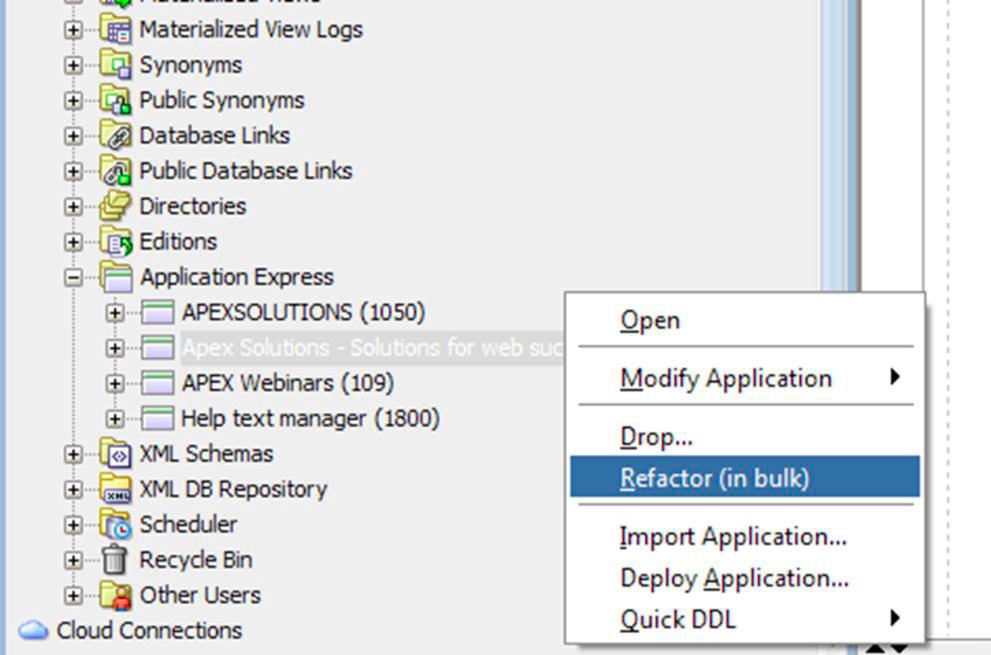
Task: Expand the XML DB Repository node
Action: 73,489
